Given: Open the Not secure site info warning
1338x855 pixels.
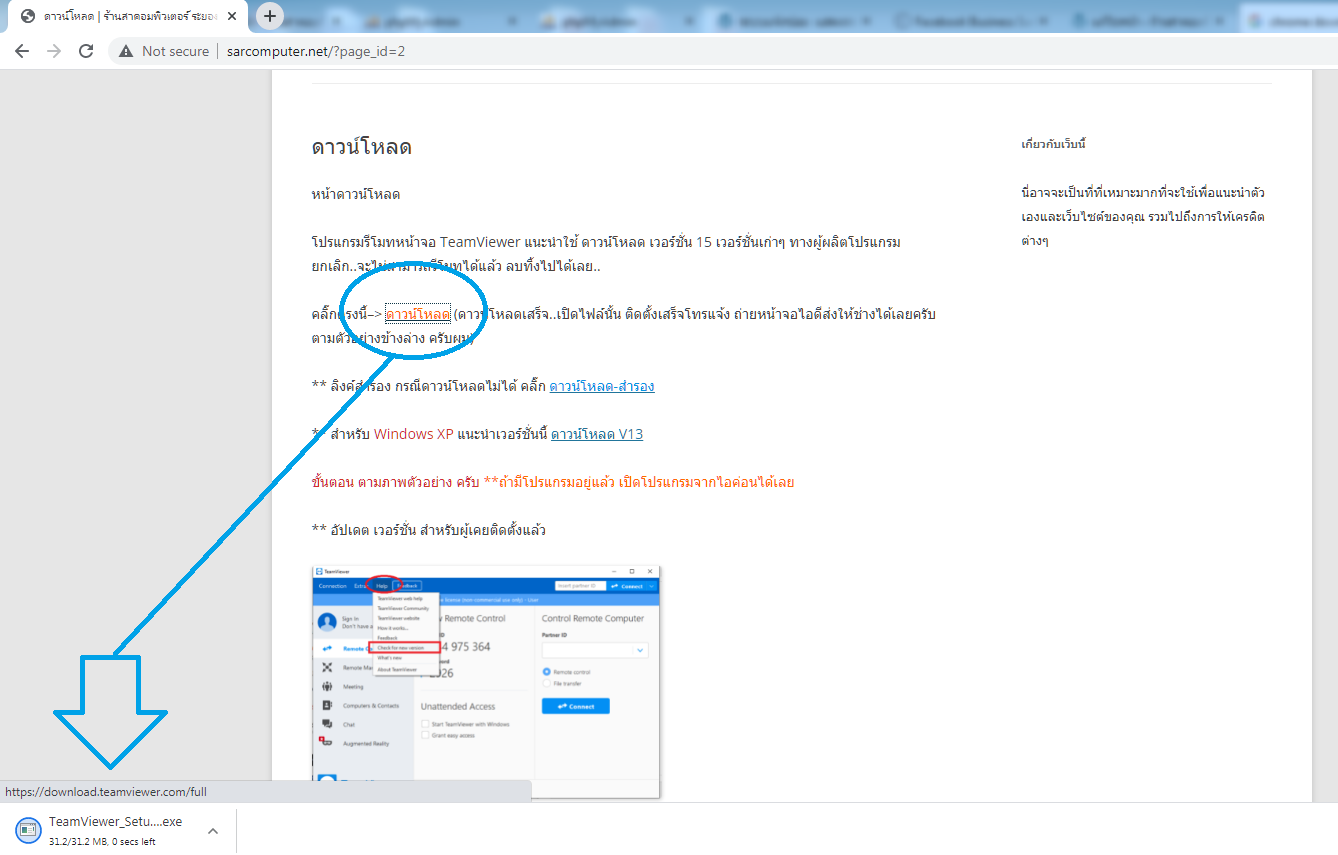Looking at the screenshot, I should pyautogui.click(x=164, y=51).
